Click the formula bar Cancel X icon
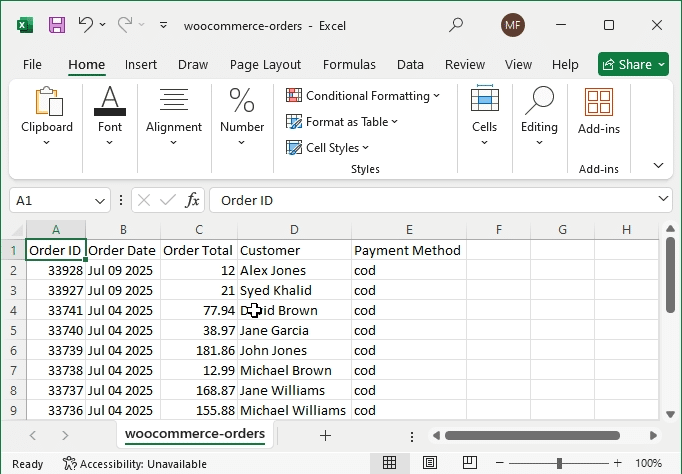Viewport: 682px width, 474px height. 144,200
